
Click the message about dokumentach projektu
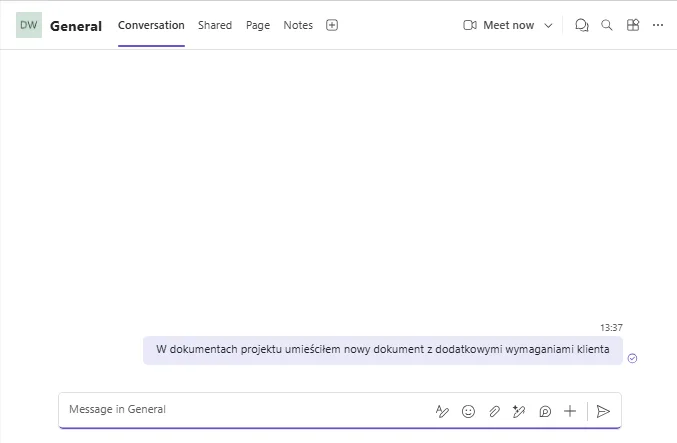[383, 350]
